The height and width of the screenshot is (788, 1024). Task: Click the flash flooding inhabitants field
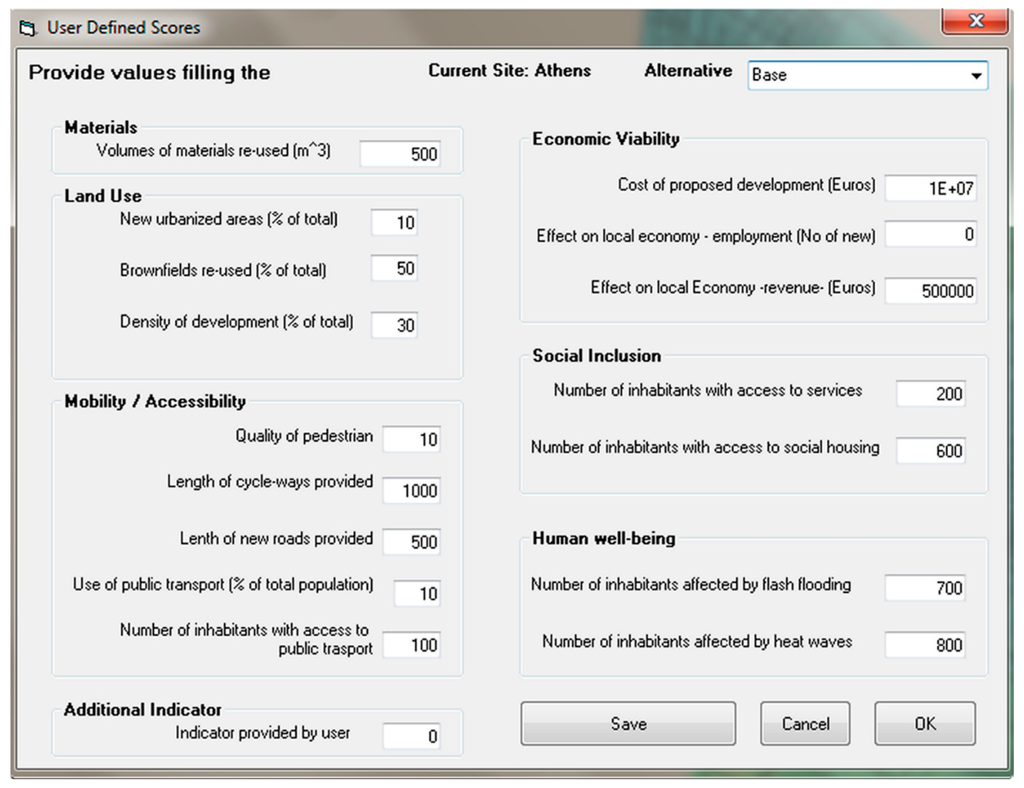click(x=925, y=588)
